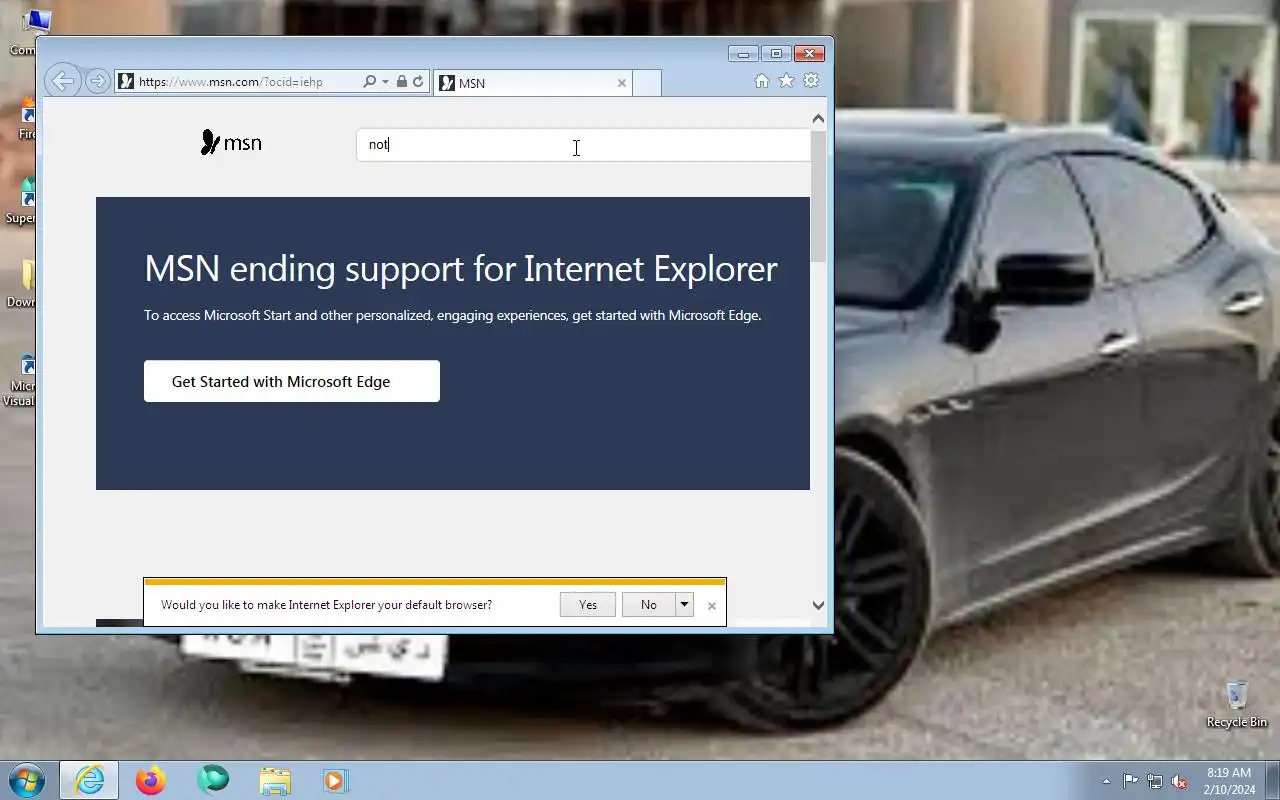The width and height of the screenshot is (1280, 800).
Task: Click the page scrollbar down arrow
Action: tap(819, 605)
